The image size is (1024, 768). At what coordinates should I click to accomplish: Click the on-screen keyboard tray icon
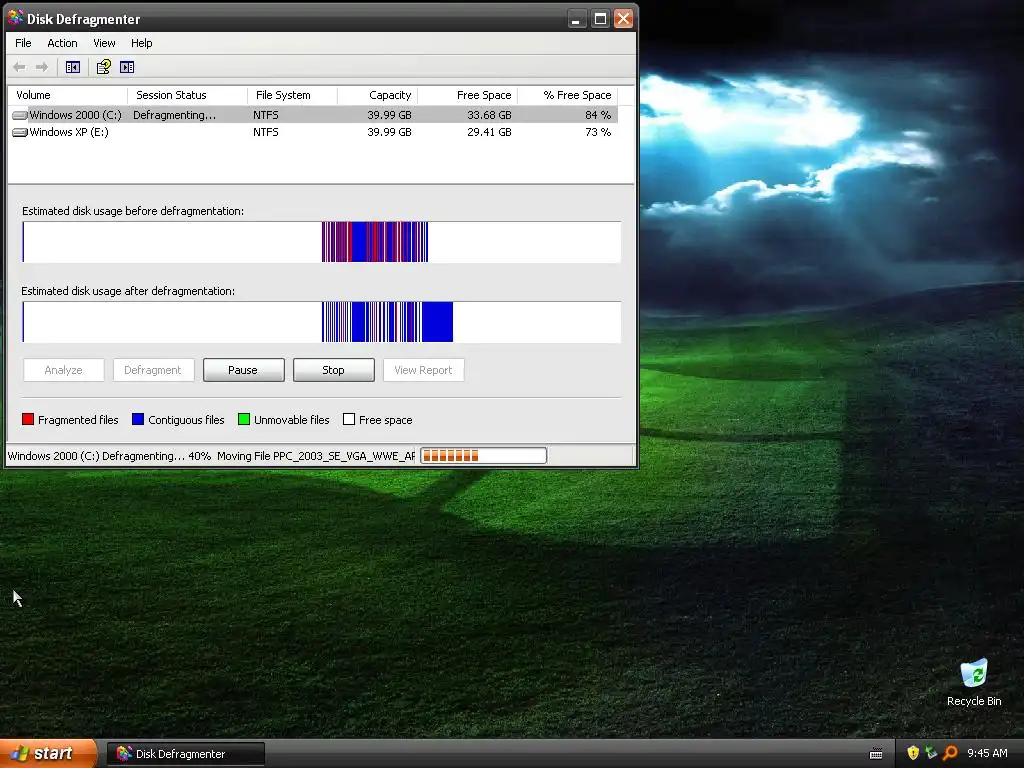pos(876,754)
